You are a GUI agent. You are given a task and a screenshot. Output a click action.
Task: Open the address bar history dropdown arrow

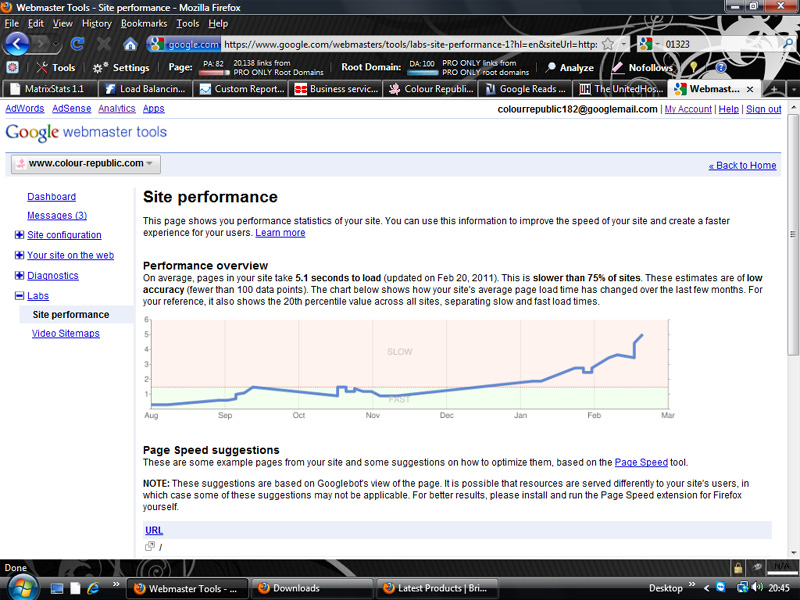point(623,44)
